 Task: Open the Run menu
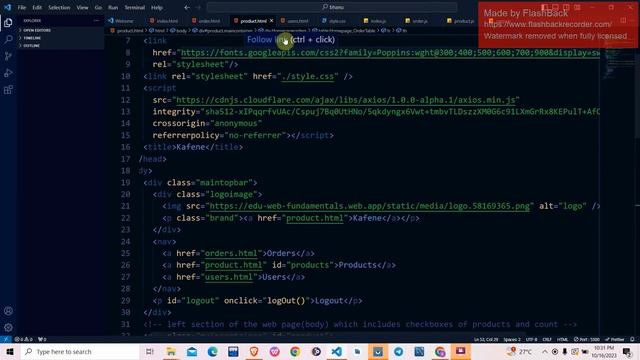pyautogui.click(x=113, y=7)
